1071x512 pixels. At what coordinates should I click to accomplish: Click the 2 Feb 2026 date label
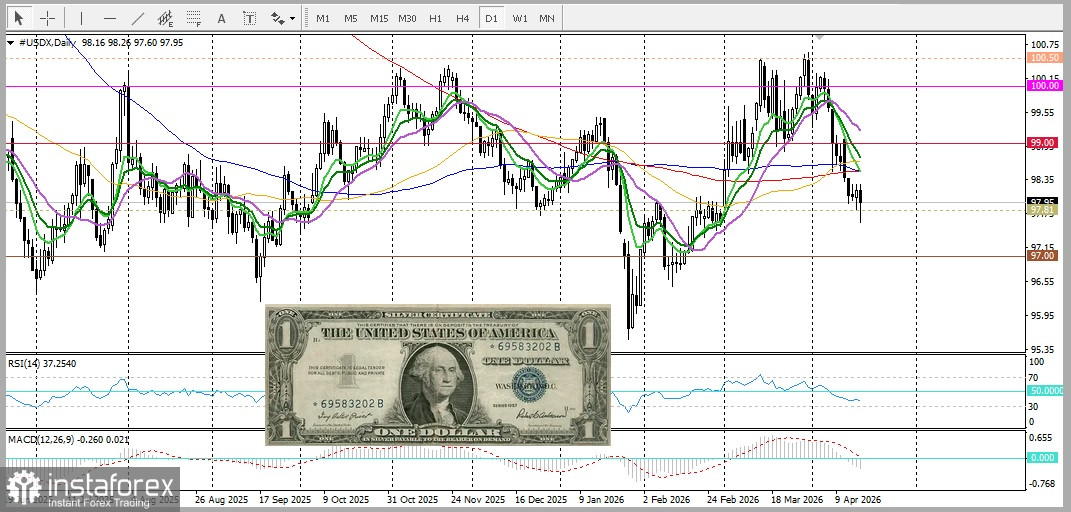668,500
